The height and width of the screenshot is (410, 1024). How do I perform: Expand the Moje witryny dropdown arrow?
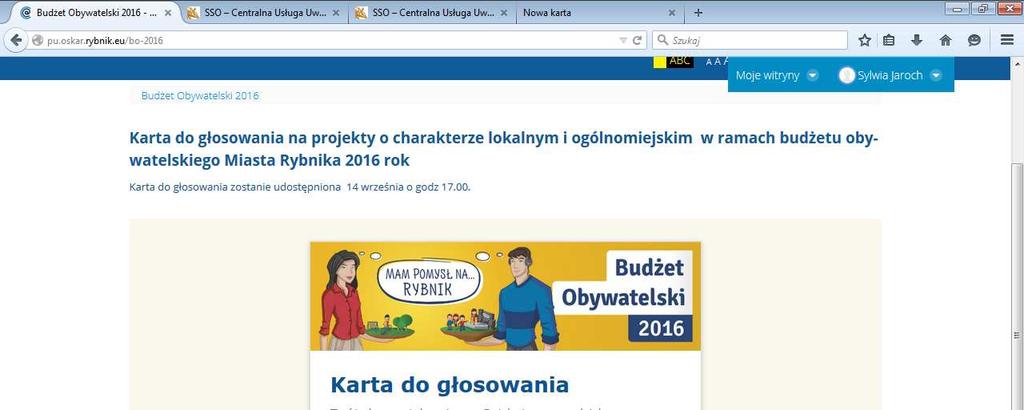click(x=812, y=75)
